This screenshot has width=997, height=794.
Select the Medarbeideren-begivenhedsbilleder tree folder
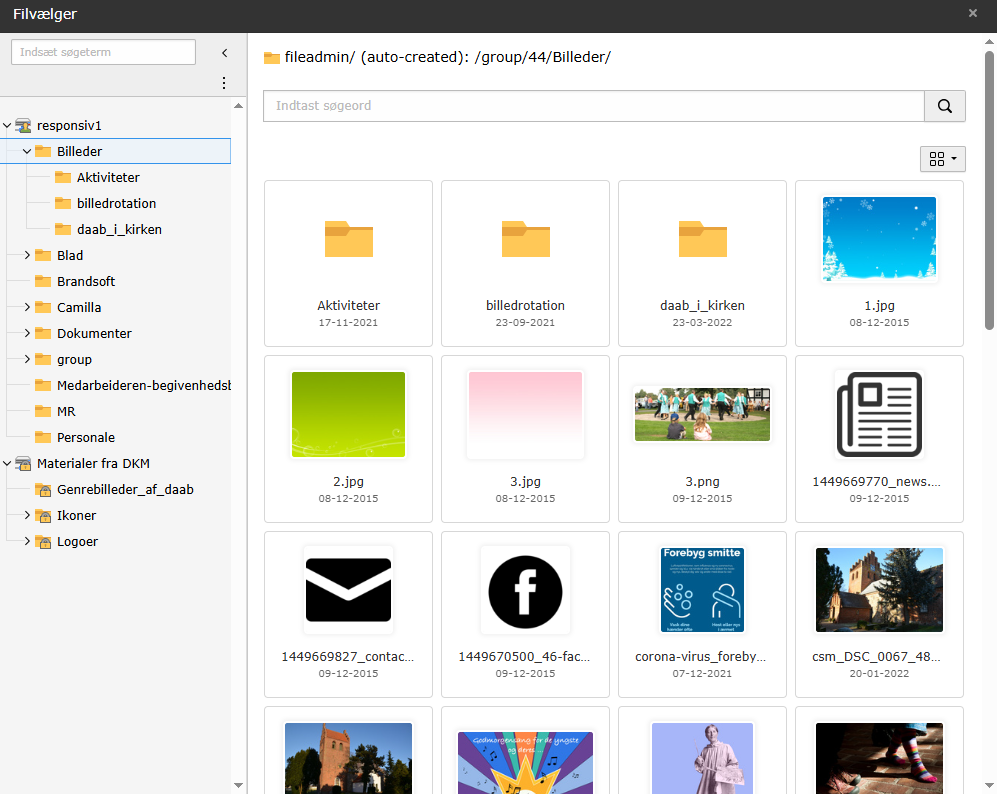tap(144, 386)
